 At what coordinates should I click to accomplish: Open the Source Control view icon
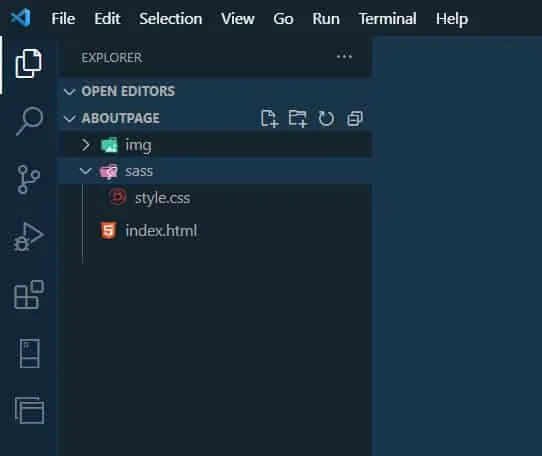[28, 179]
